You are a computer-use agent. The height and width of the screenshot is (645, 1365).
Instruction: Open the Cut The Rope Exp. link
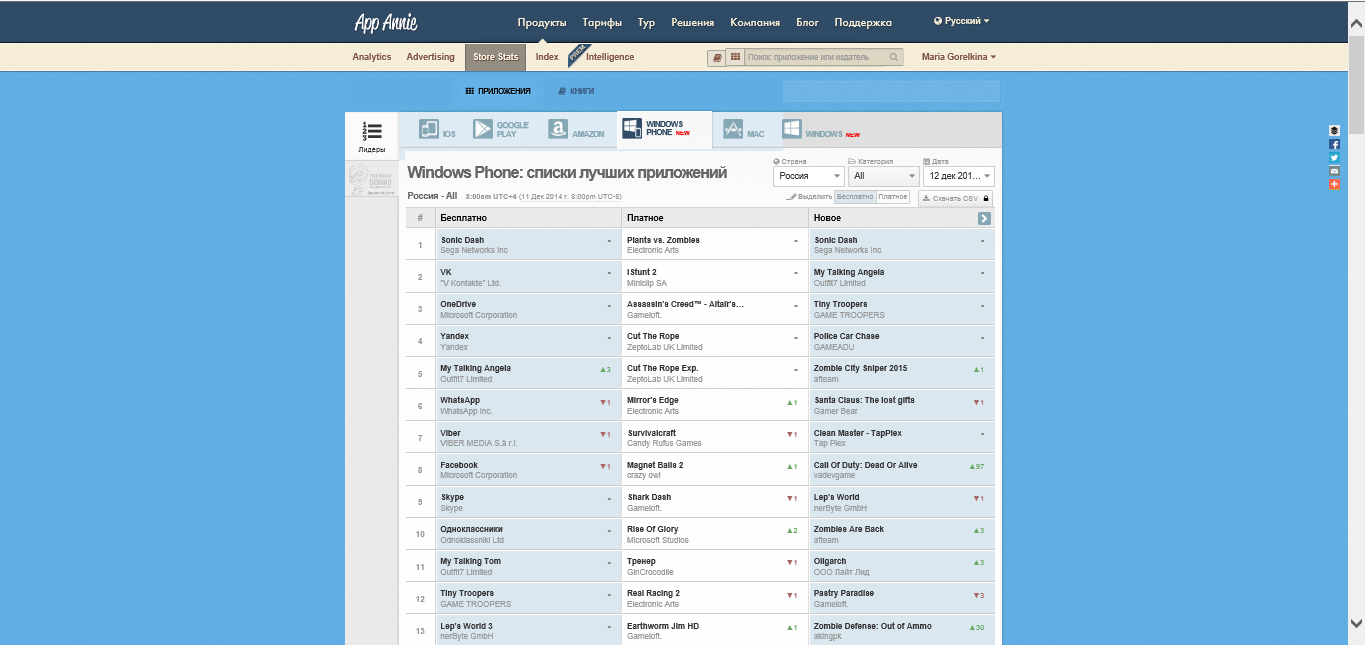pyautogui.click(x=662, y=368)
